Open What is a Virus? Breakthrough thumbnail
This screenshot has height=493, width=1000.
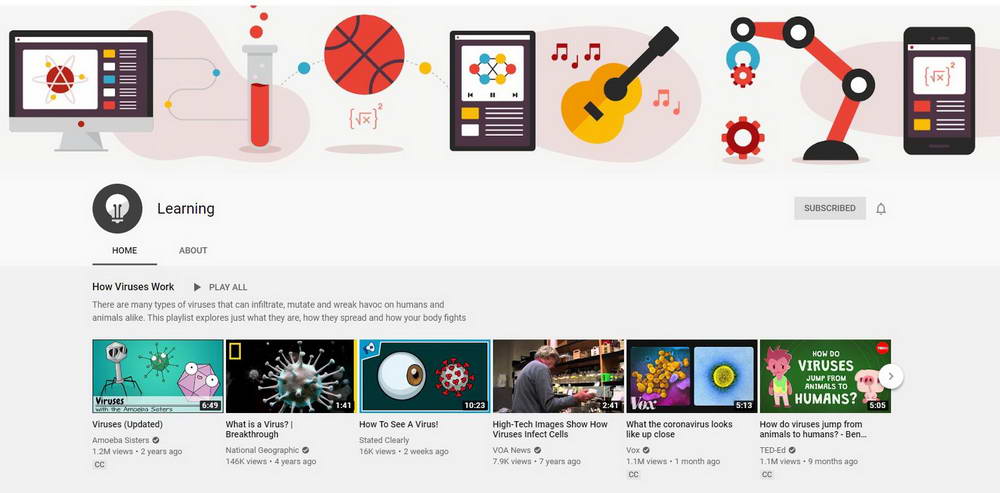click(x=291, y=376)
